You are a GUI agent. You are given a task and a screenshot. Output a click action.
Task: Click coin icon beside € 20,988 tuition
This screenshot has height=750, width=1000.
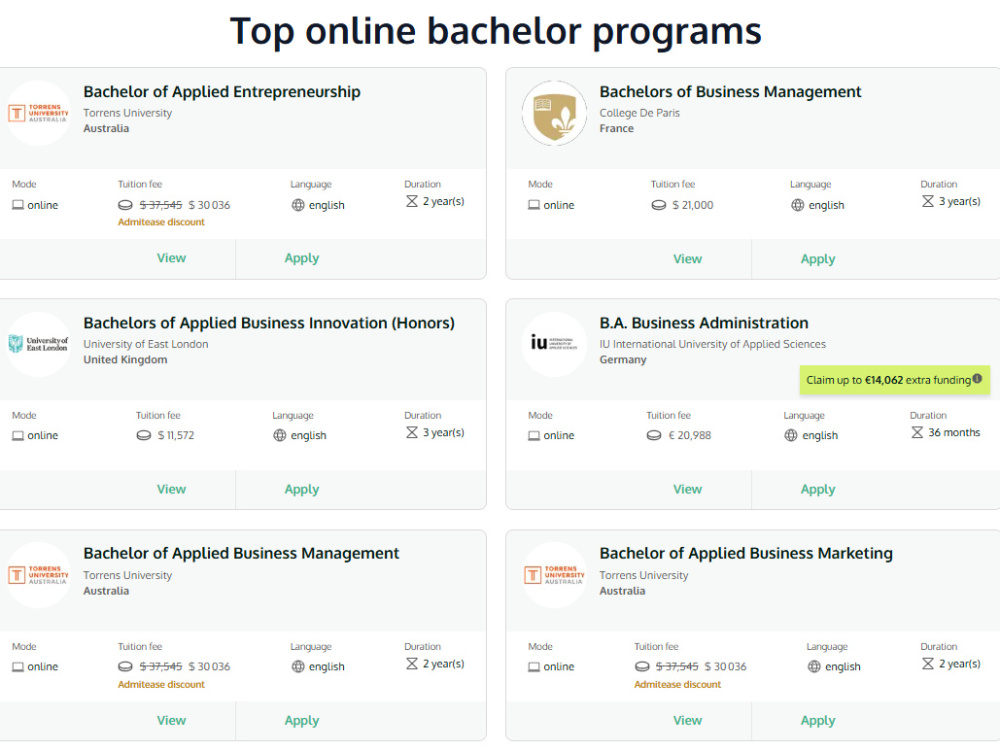[x=654, y=436]
